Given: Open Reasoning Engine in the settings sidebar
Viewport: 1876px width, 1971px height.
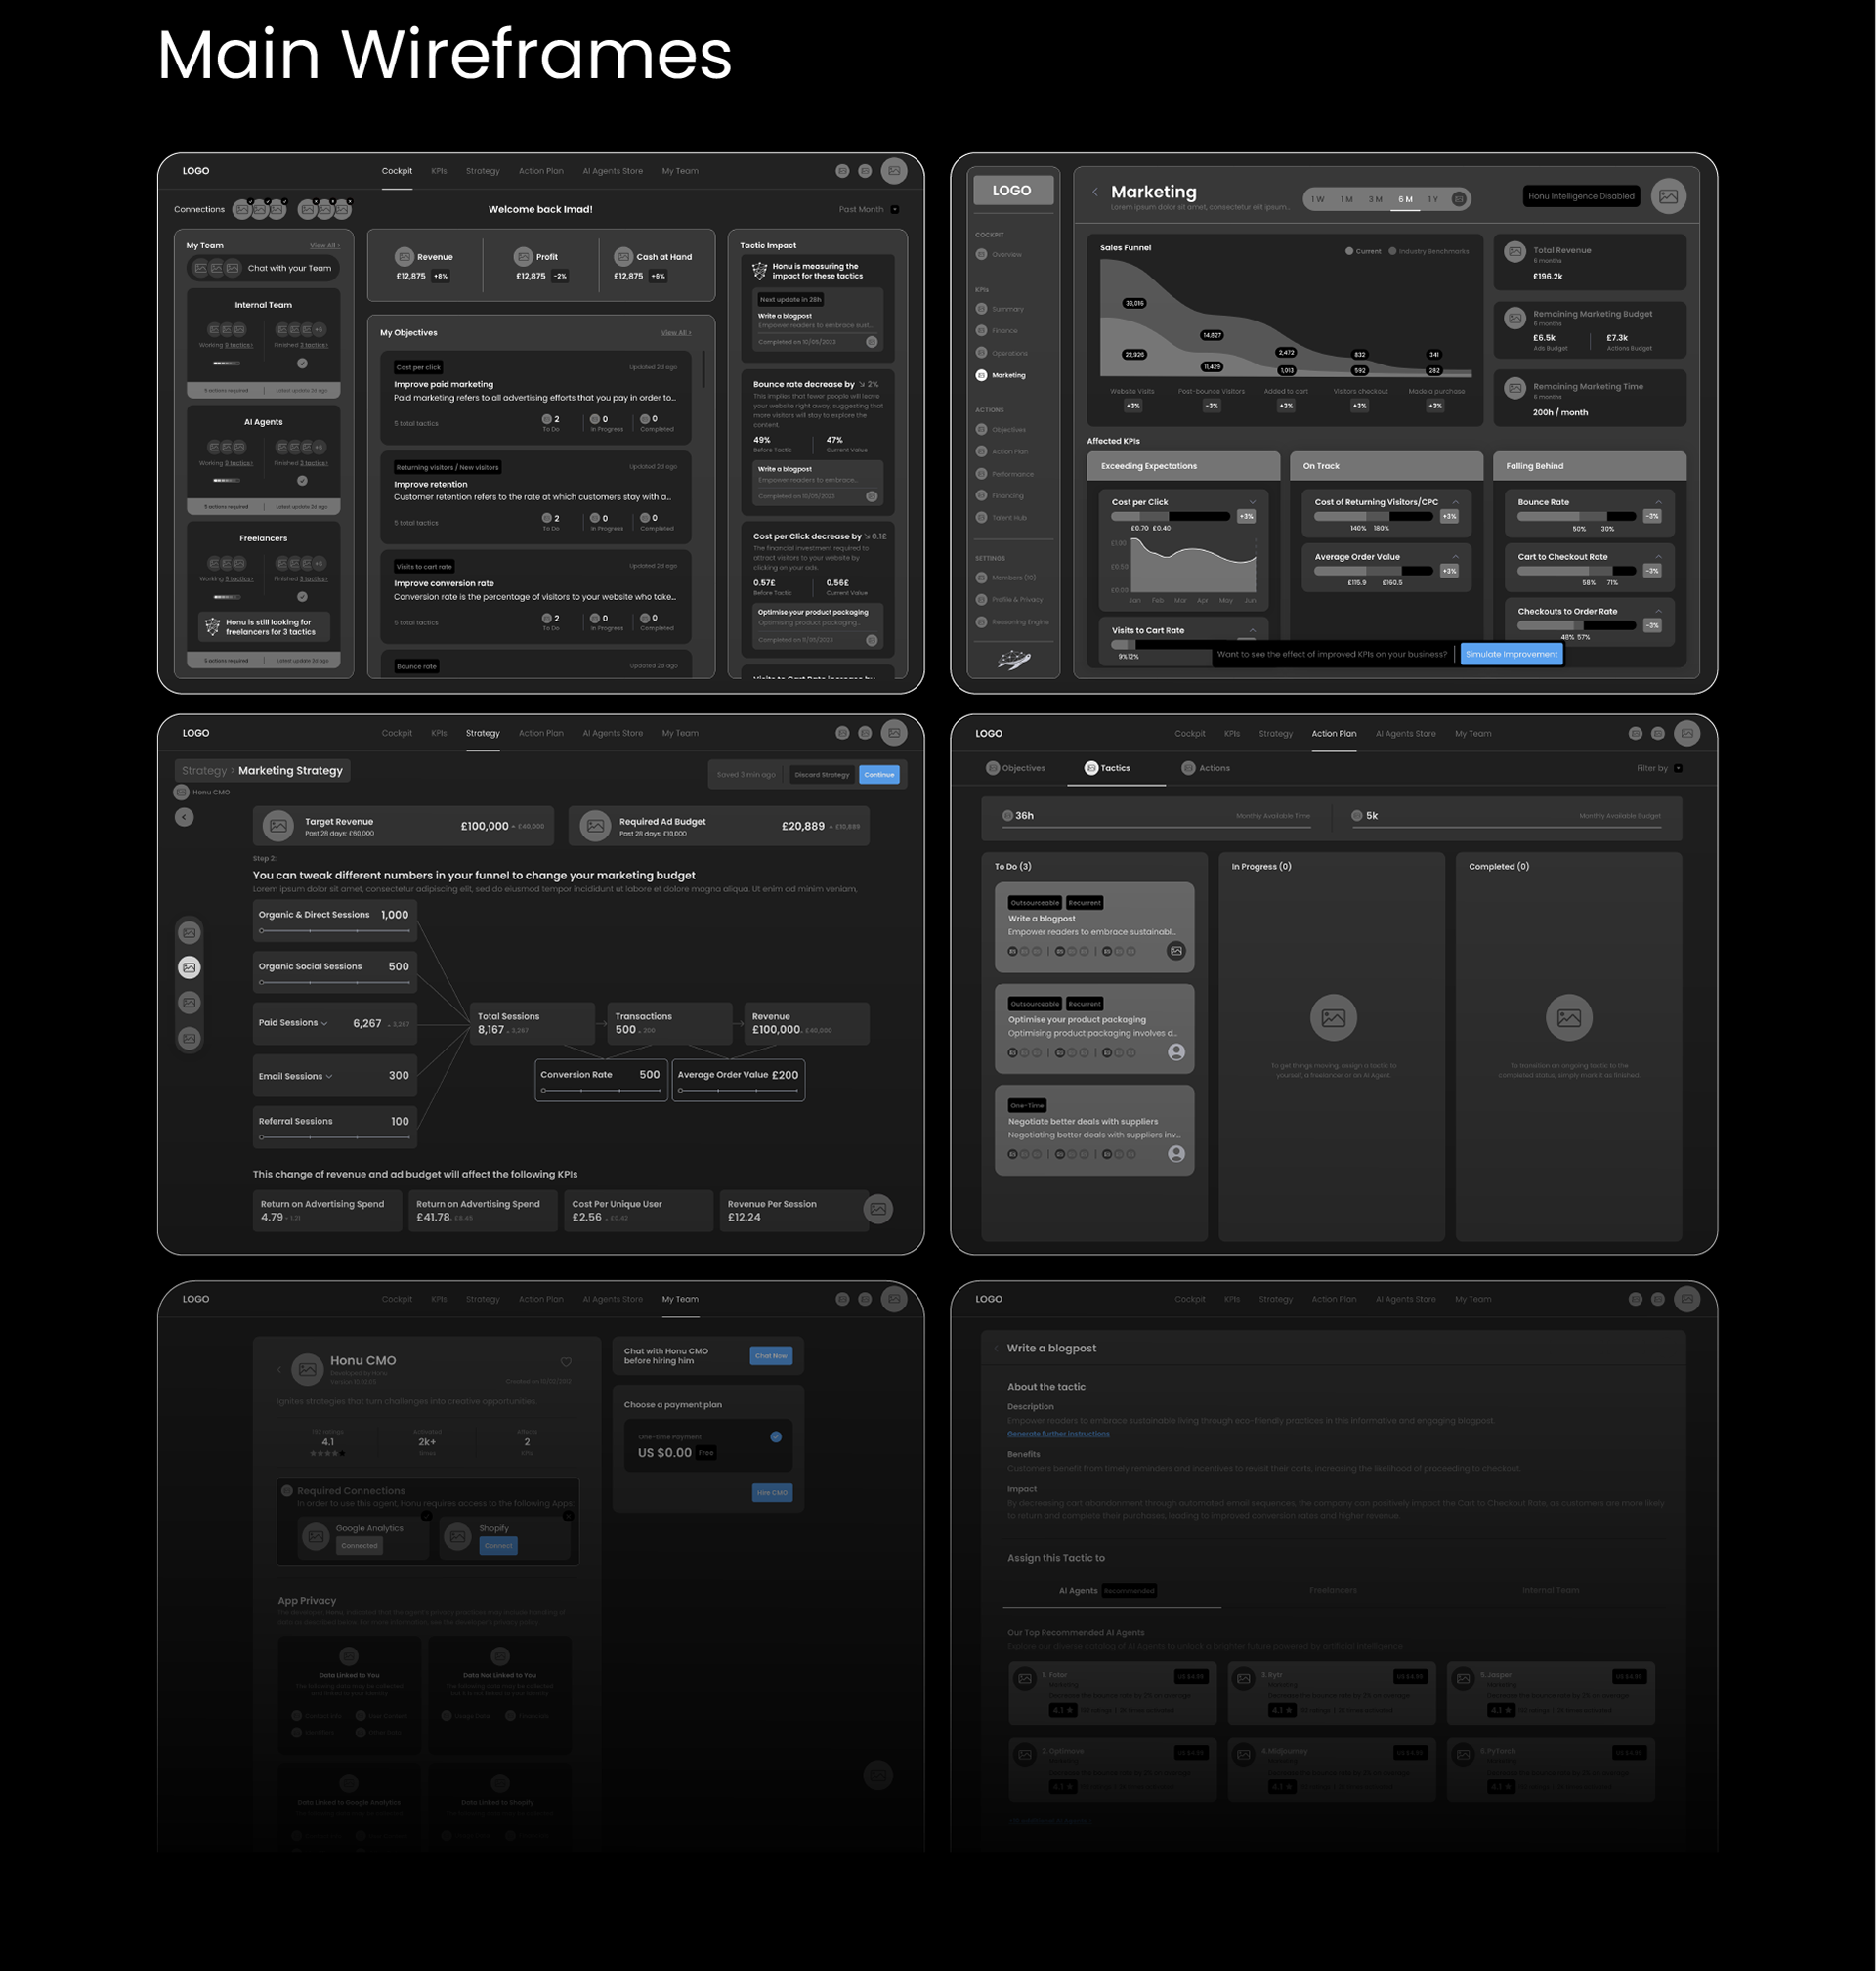Looking at the screenshot, I should click(x=1019, y=622).
